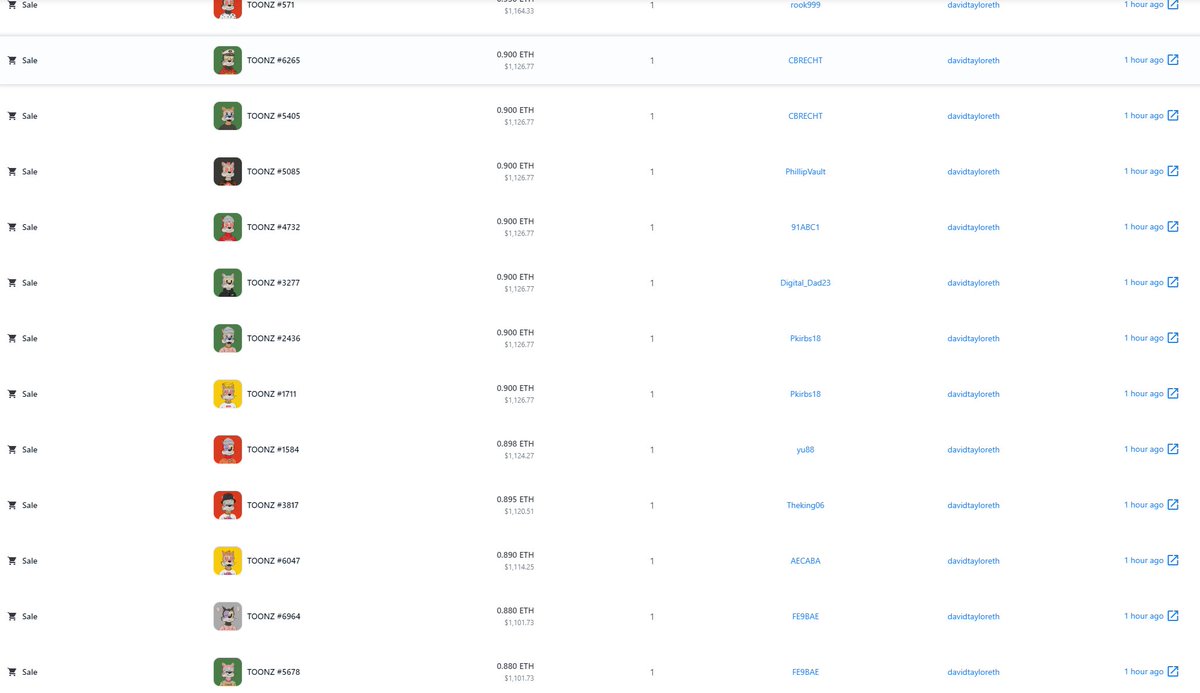Open the TOONZ #5085 avatar thumbnail
The width and height of the screenshot is (1200, 693).
click(x=228, y=171)
